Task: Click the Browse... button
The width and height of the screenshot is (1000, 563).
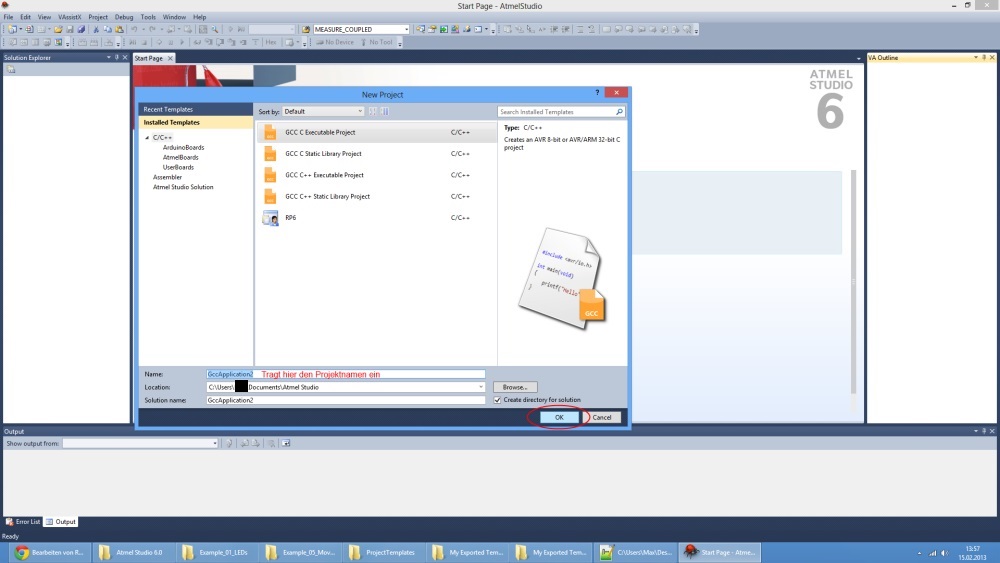Action: (x=514, y=387)
